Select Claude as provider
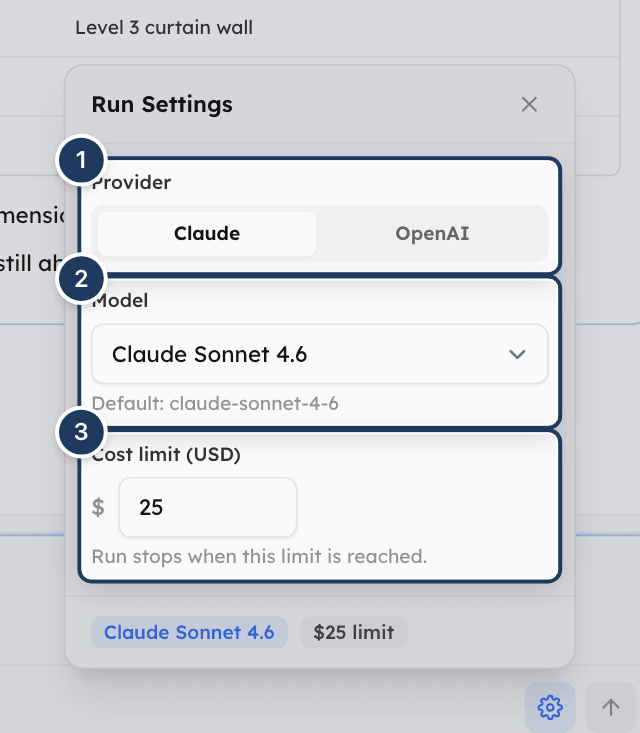This screenshot has width=640, height=733. tap(207, 234)
